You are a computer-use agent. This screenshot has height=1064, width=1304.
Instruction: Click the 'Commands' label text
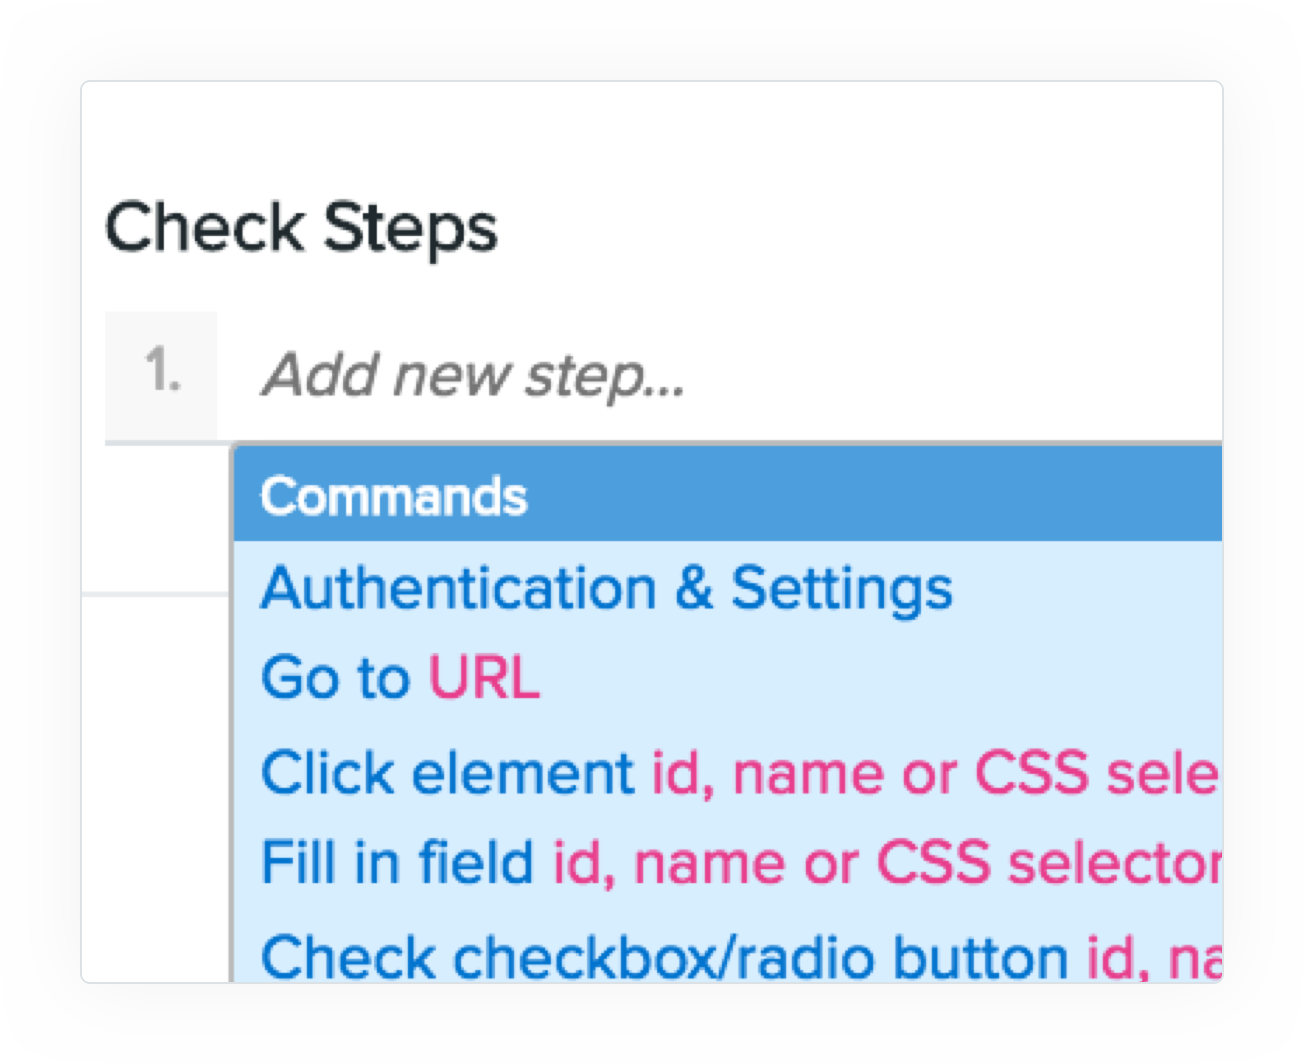393,496
